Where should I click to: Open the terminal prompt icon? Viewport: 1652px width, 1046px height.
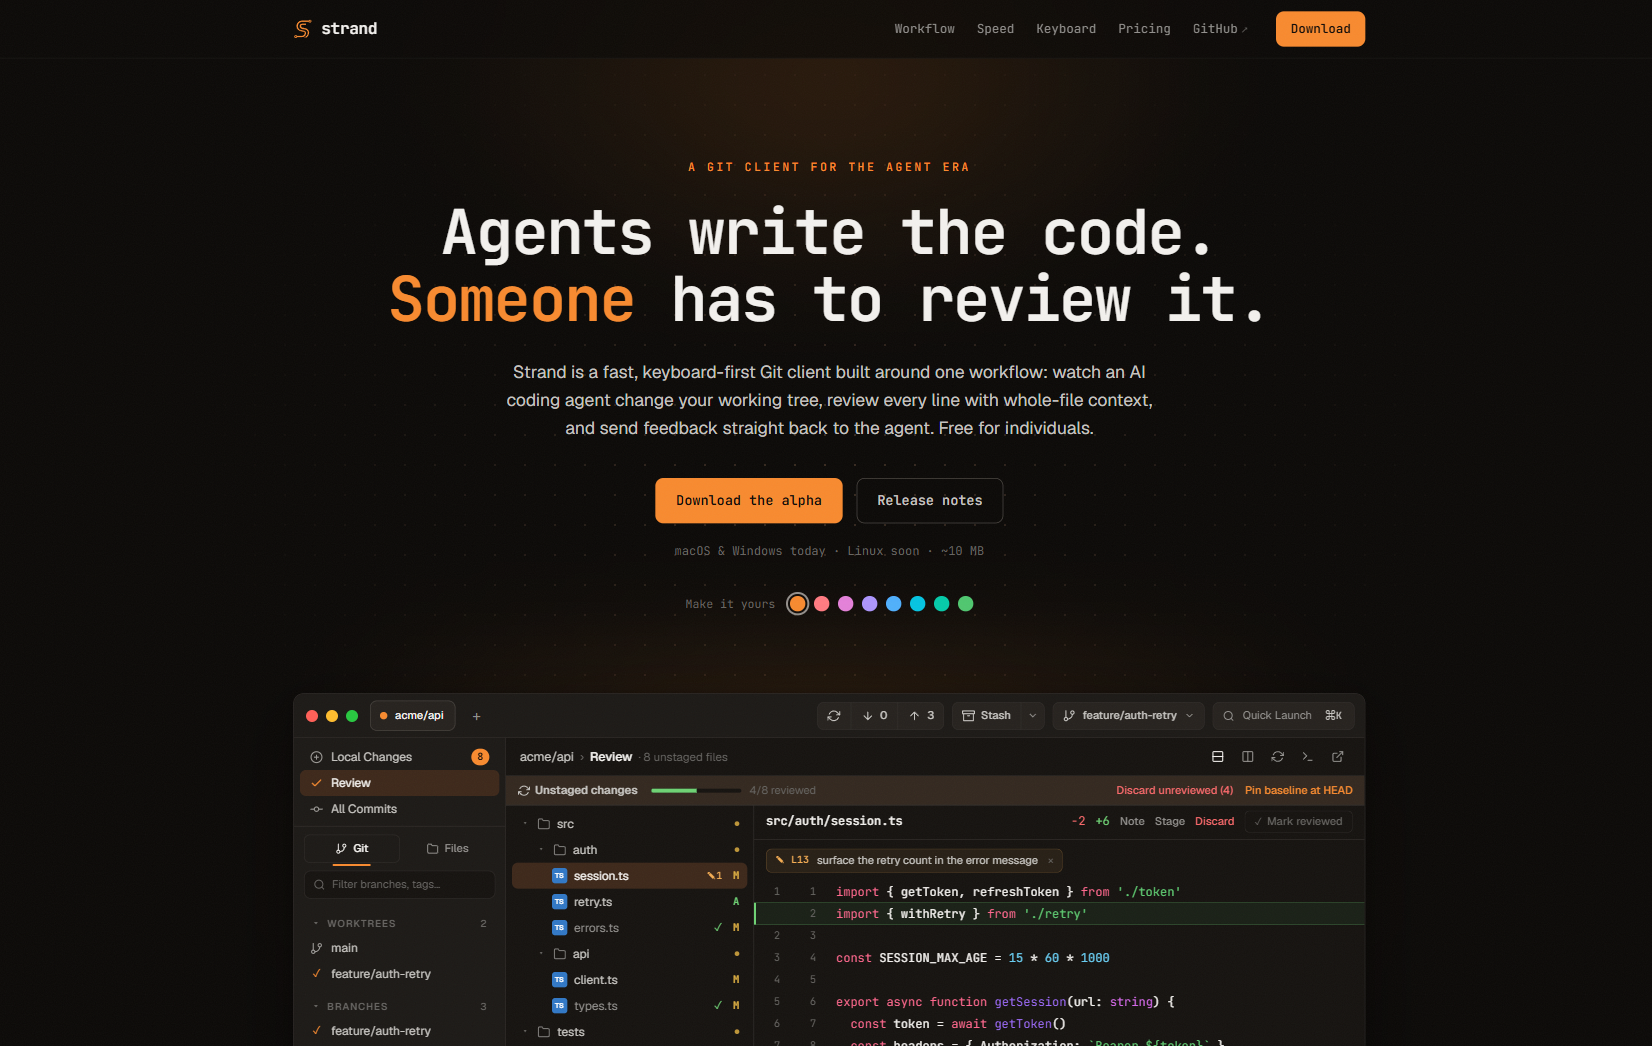point(1307,757)
